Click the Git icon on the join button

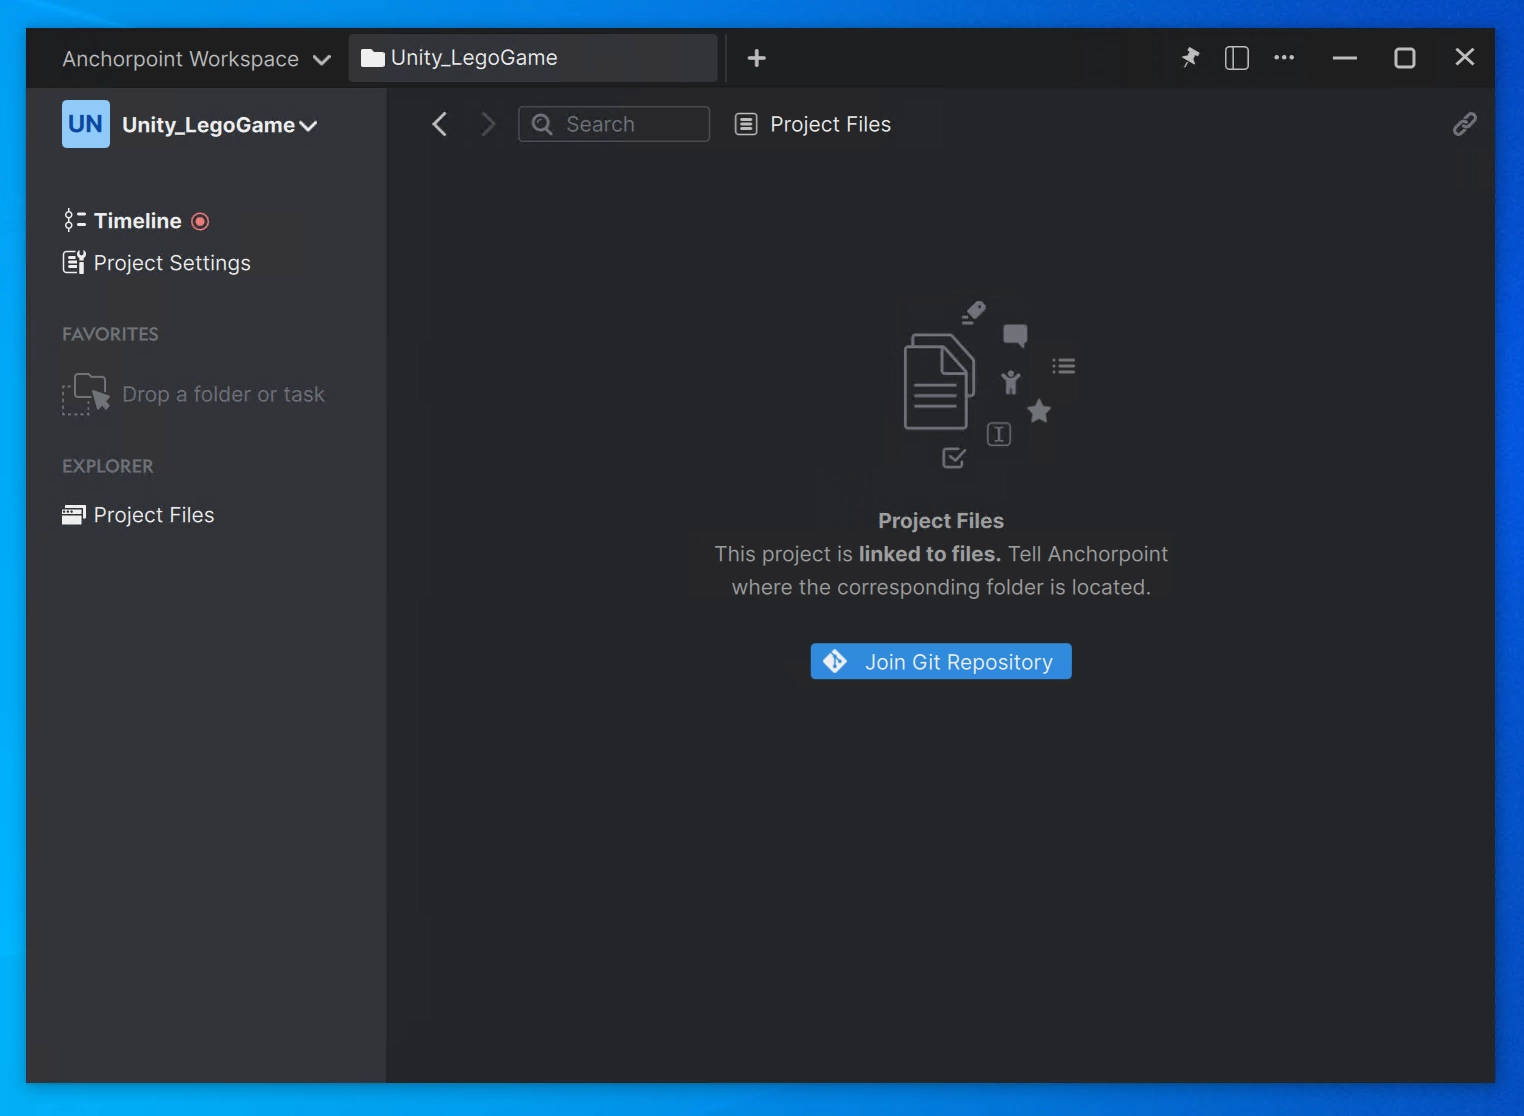tap(834, 661)
